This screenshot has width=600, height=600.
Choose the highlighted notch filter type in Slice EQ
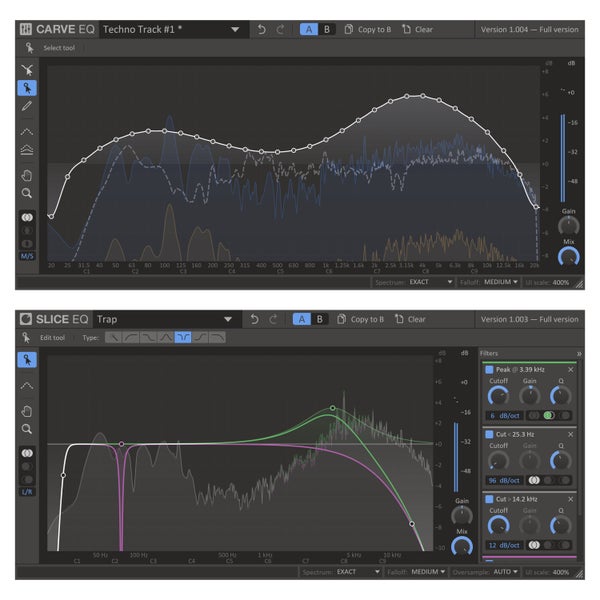pos(183,338)
